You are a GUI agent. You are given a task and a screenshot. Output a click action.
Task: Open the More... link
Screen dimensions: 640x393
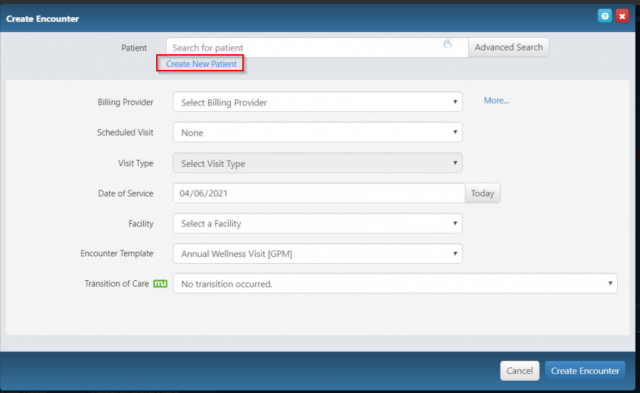496,100
